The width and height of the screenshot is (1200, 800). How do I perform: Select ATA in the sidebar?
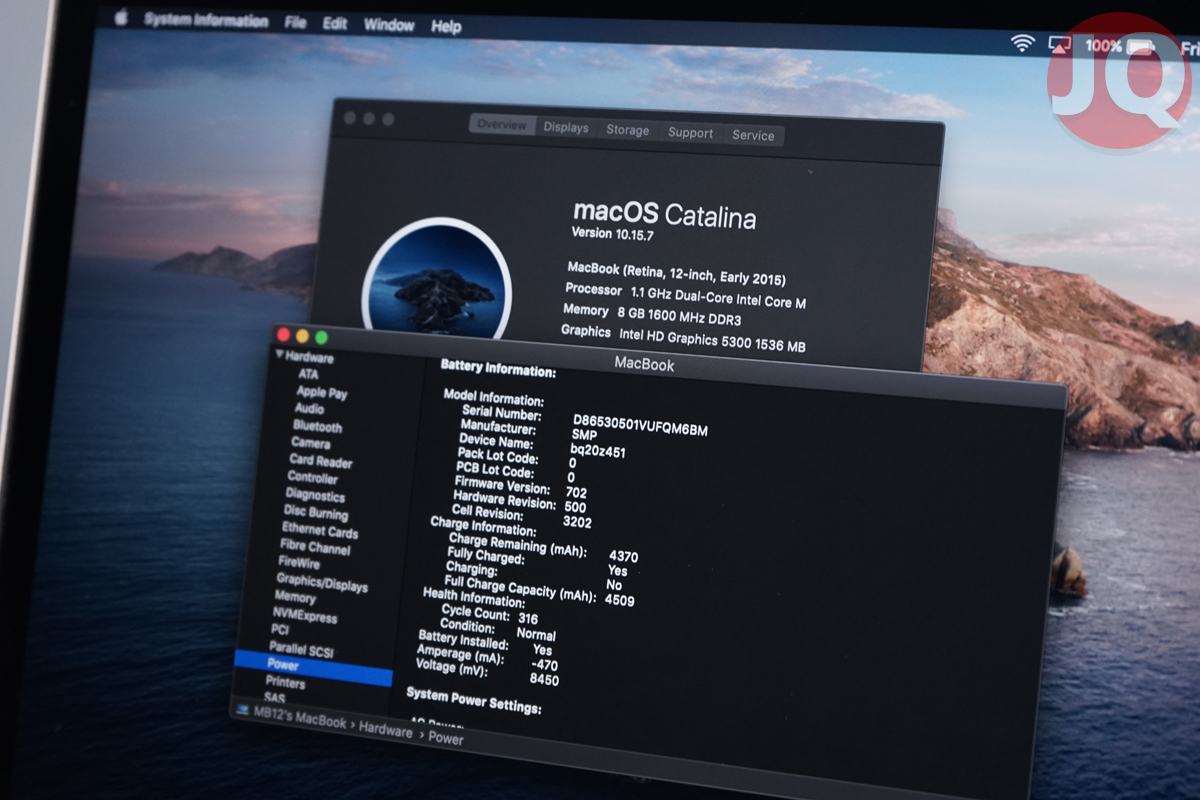click(308, 374)
